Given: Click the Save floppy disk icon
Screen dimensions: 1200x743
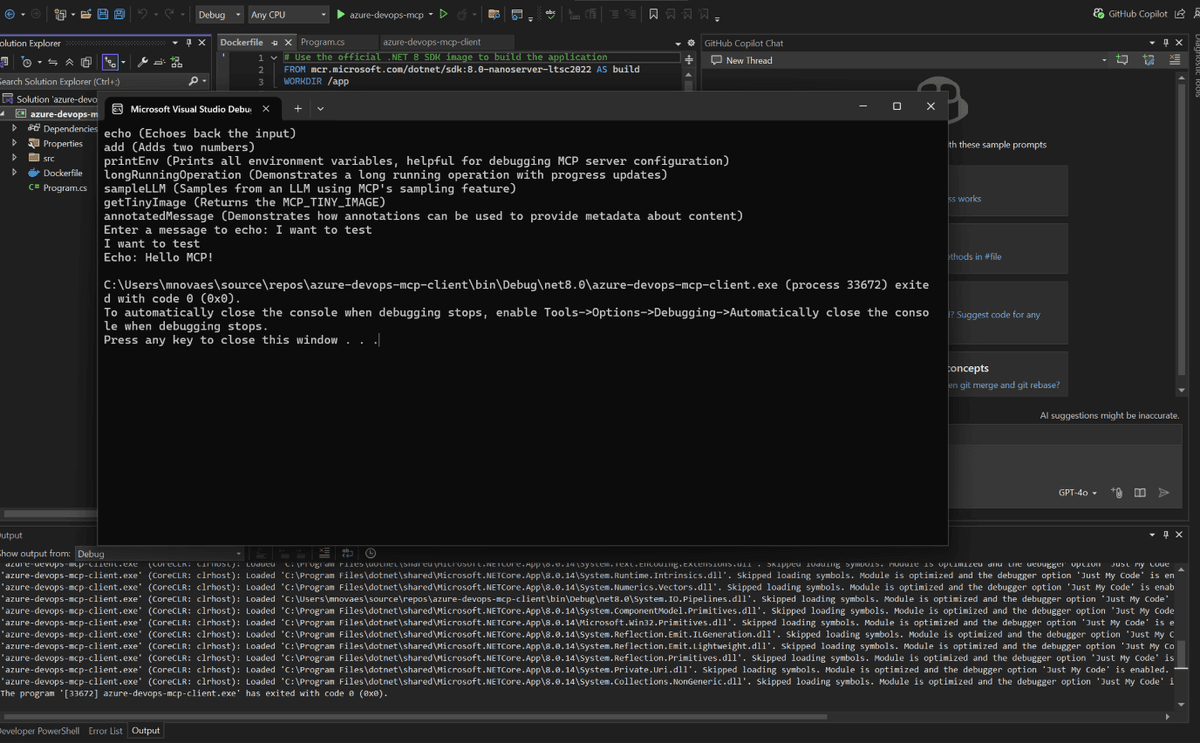Looking at the screenshot, I should 102,14.
